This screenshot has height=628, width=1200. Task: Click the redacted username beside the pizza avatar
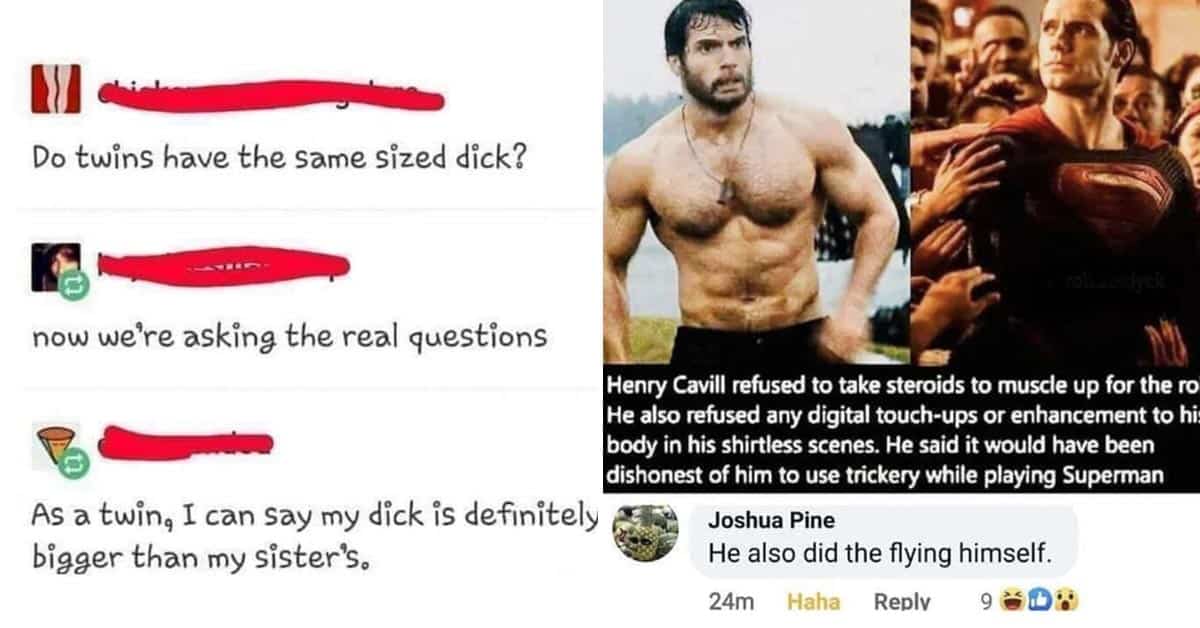(x=187, y=440)
